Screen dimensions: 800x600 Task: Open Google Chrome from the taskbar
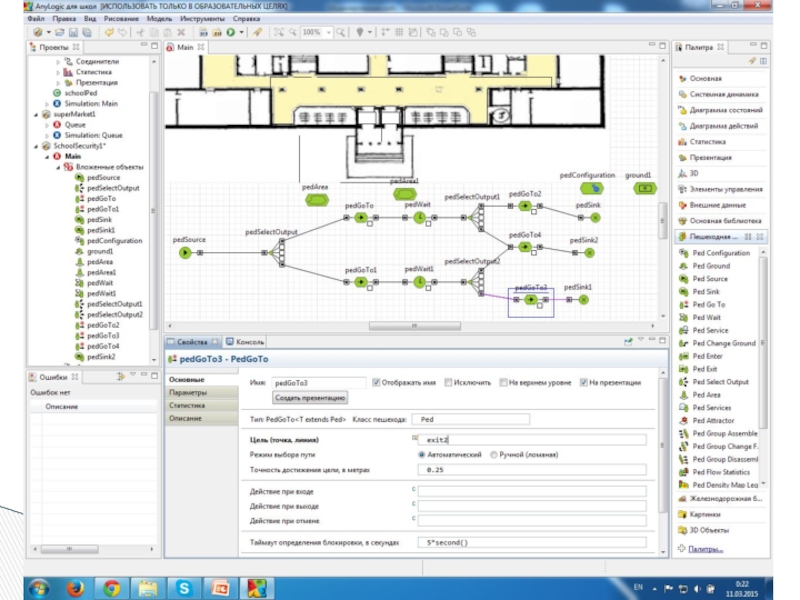(x=112, y=586)
